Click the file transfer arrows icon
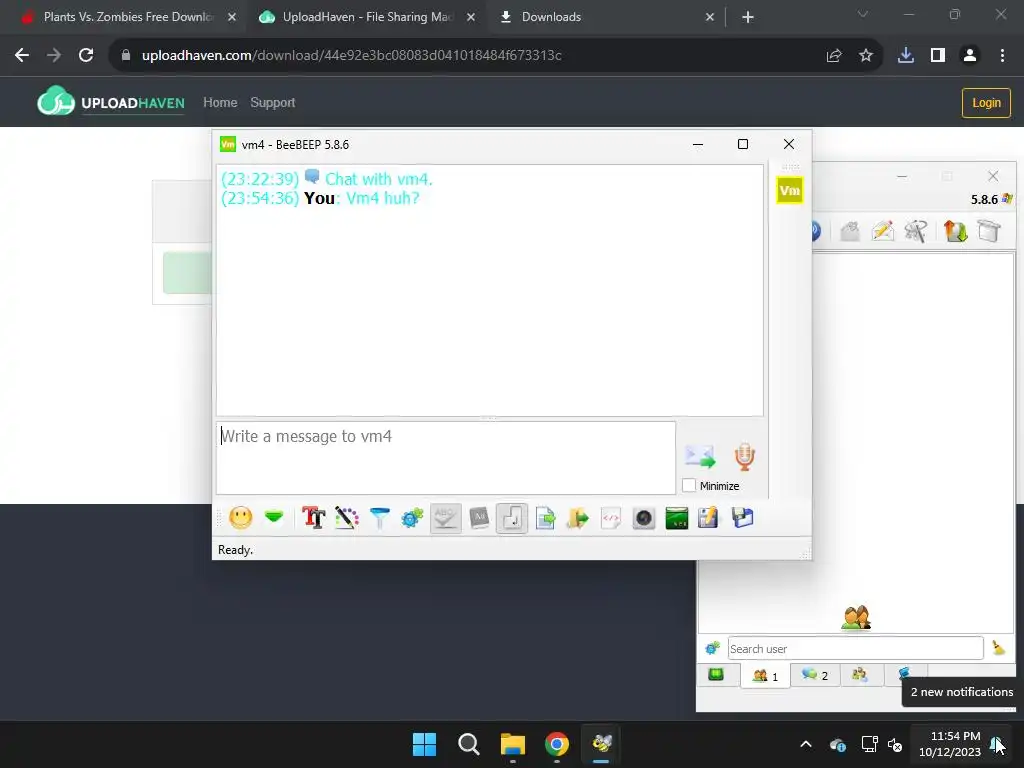This screenshot has width=1024, height=768. pyautogui.click(x=955, y=231)
